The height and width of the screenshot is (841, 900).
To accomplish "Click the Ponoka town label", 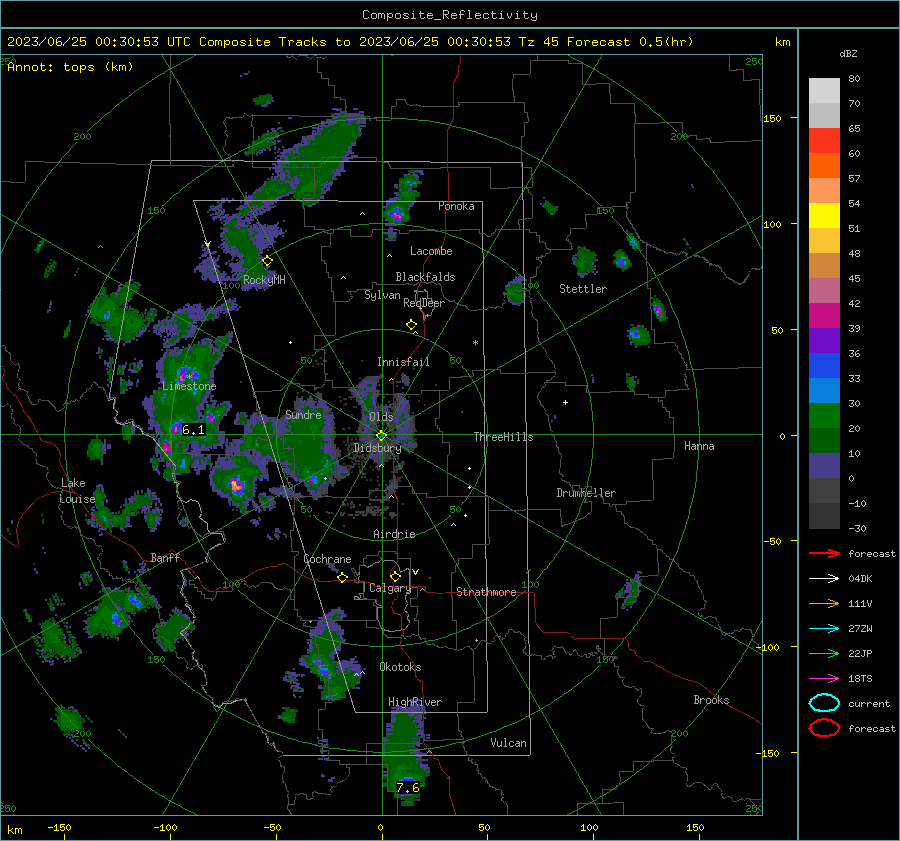I will click(x=456, y=206).
